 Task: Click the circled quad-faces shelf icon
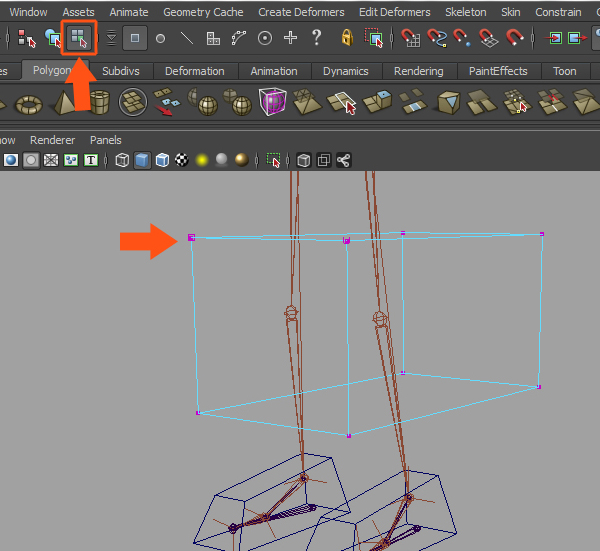pyautogui.click(x=133, y=102)
